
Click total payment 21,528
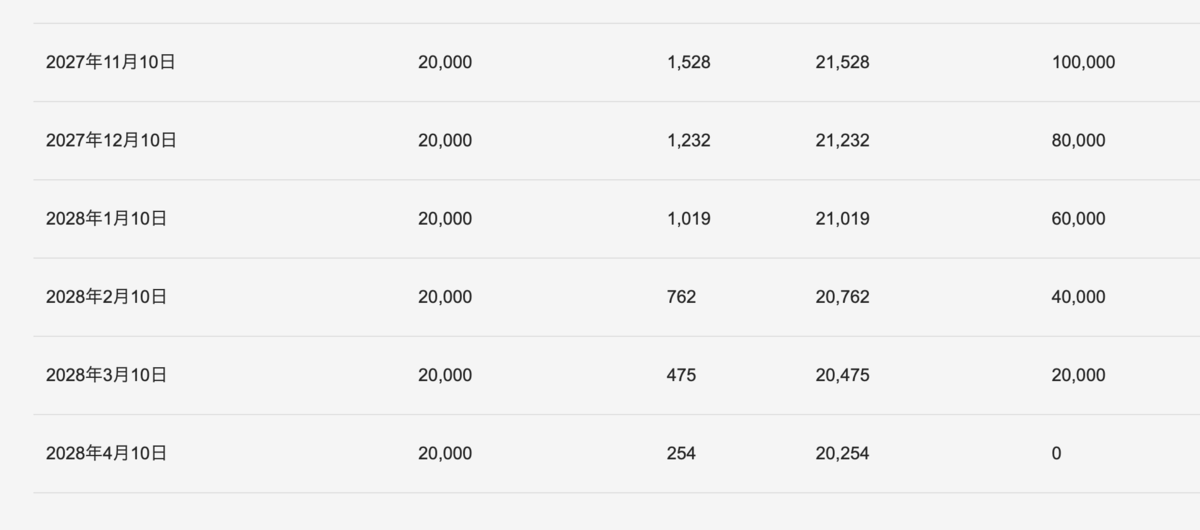tap(842, 62)
